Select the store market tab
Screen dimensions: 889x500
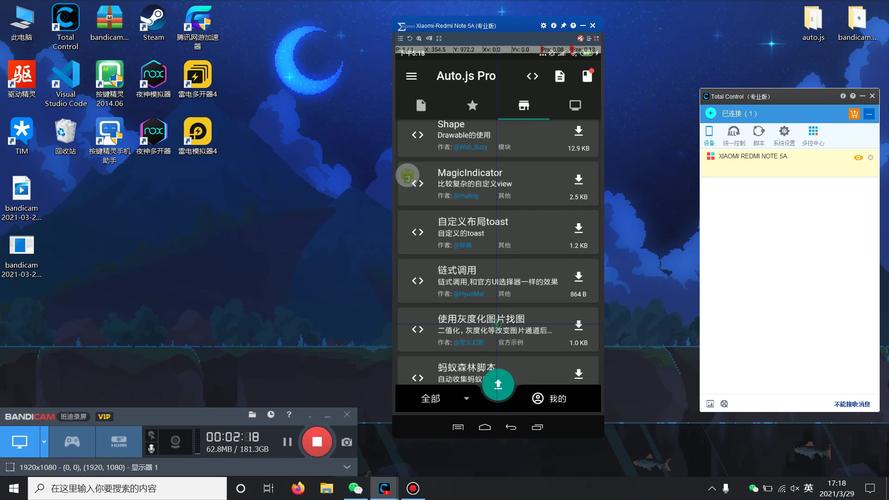[524, 105]
